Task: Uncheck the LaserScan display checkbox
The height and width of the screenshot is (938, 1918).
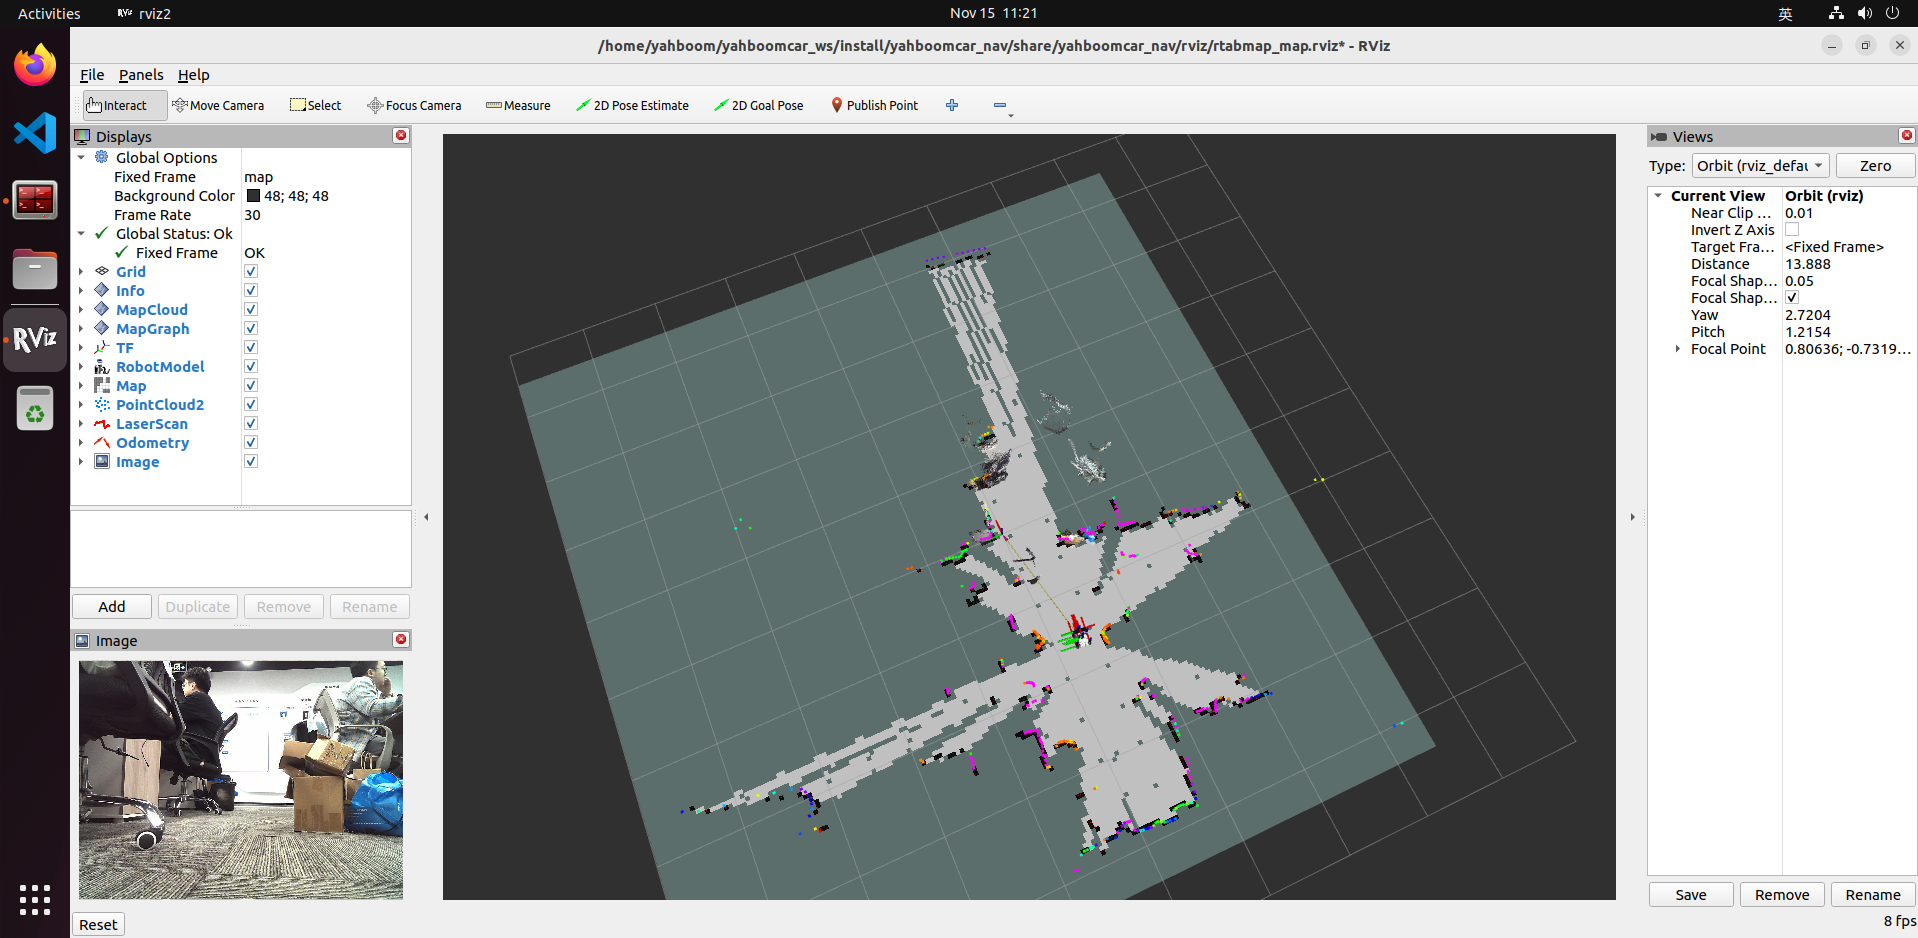Action: click(x=251, y=424)
